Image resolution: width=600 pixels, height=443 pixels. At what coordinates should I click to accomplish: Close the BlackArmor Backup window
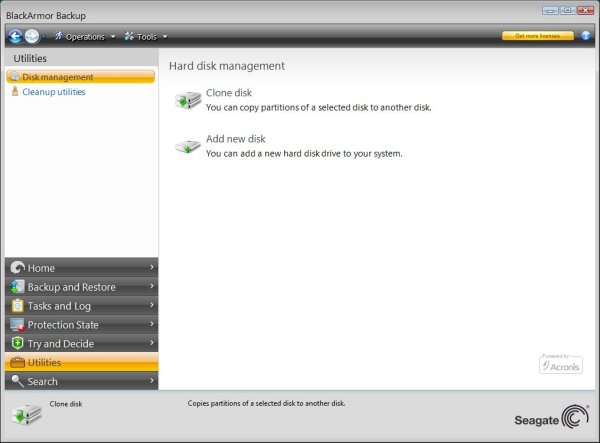pyautogui.click(x=585, y=10)
